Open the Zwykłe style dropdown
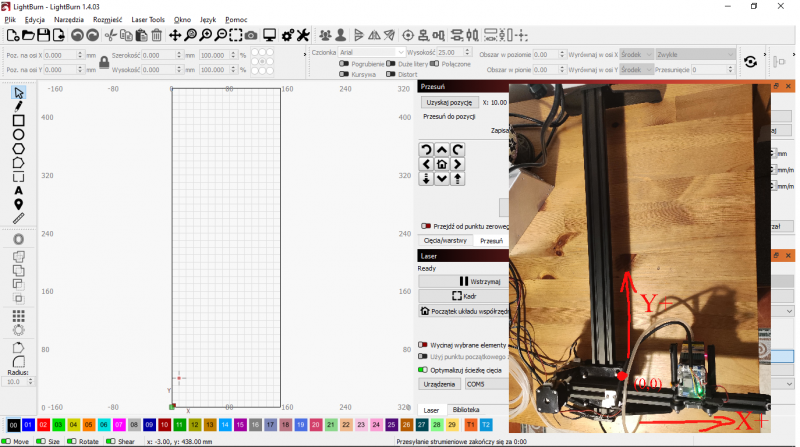This screenshot has width=800, height=447. point(694,54)
